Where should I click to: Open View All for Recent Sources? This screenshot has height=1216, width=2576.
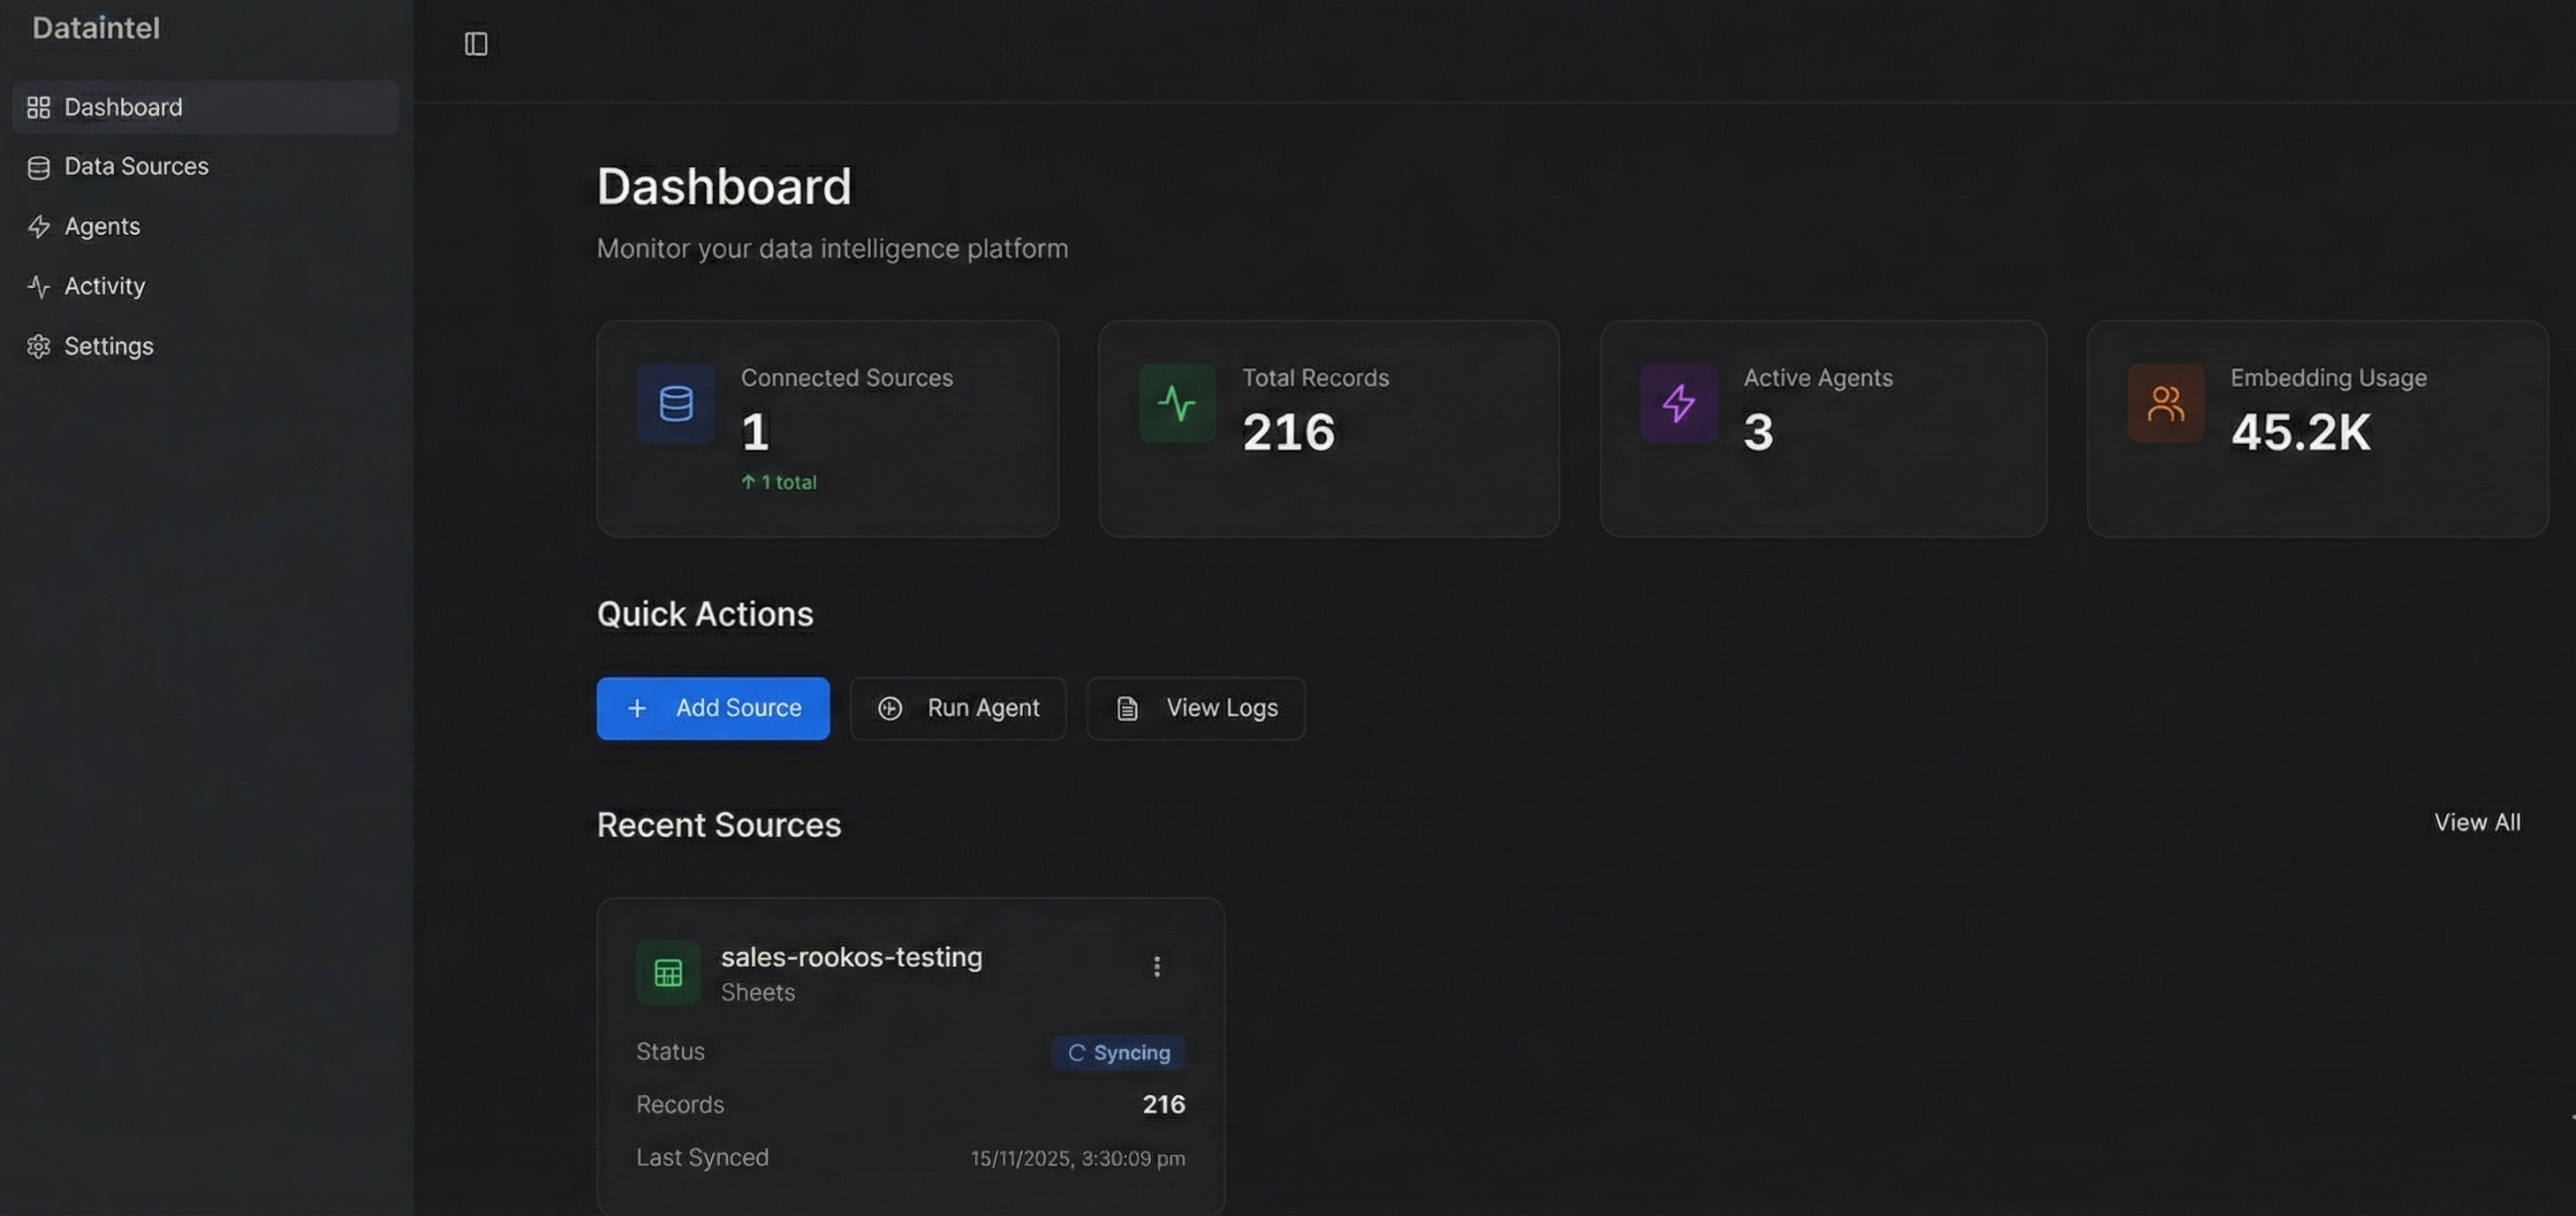2477,822
